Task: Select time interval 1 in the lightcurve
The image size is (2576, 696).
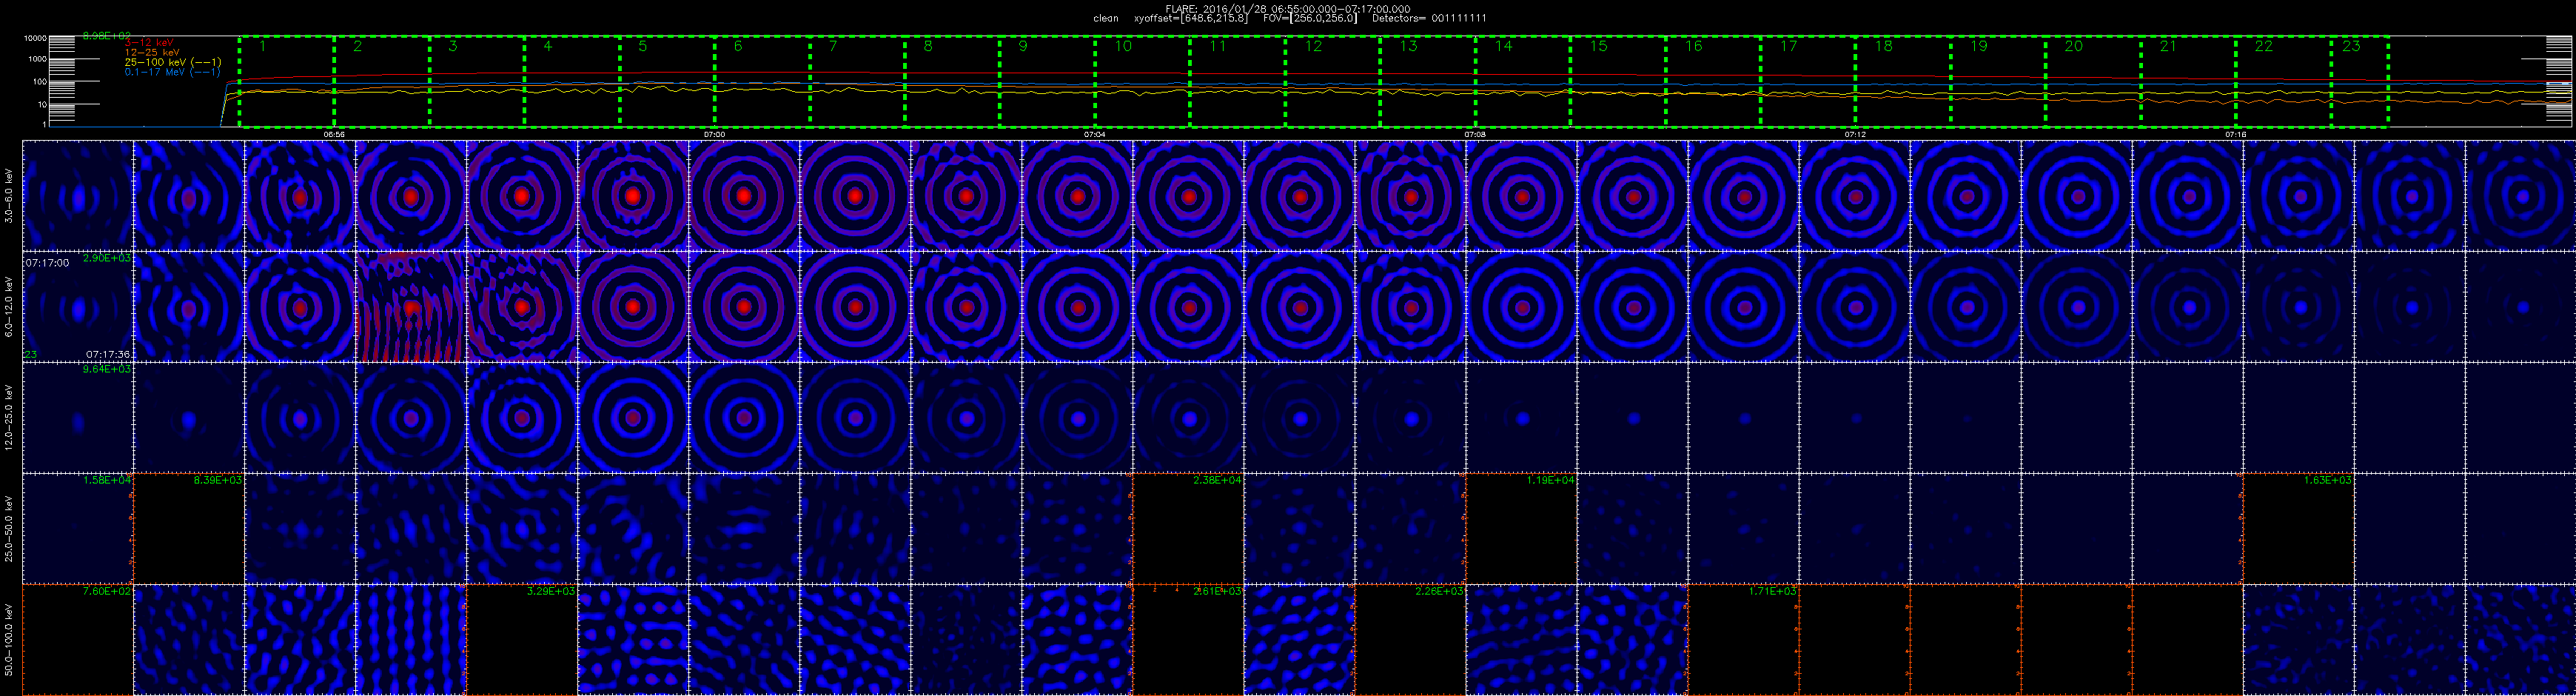Action: [x=287, y=82]
